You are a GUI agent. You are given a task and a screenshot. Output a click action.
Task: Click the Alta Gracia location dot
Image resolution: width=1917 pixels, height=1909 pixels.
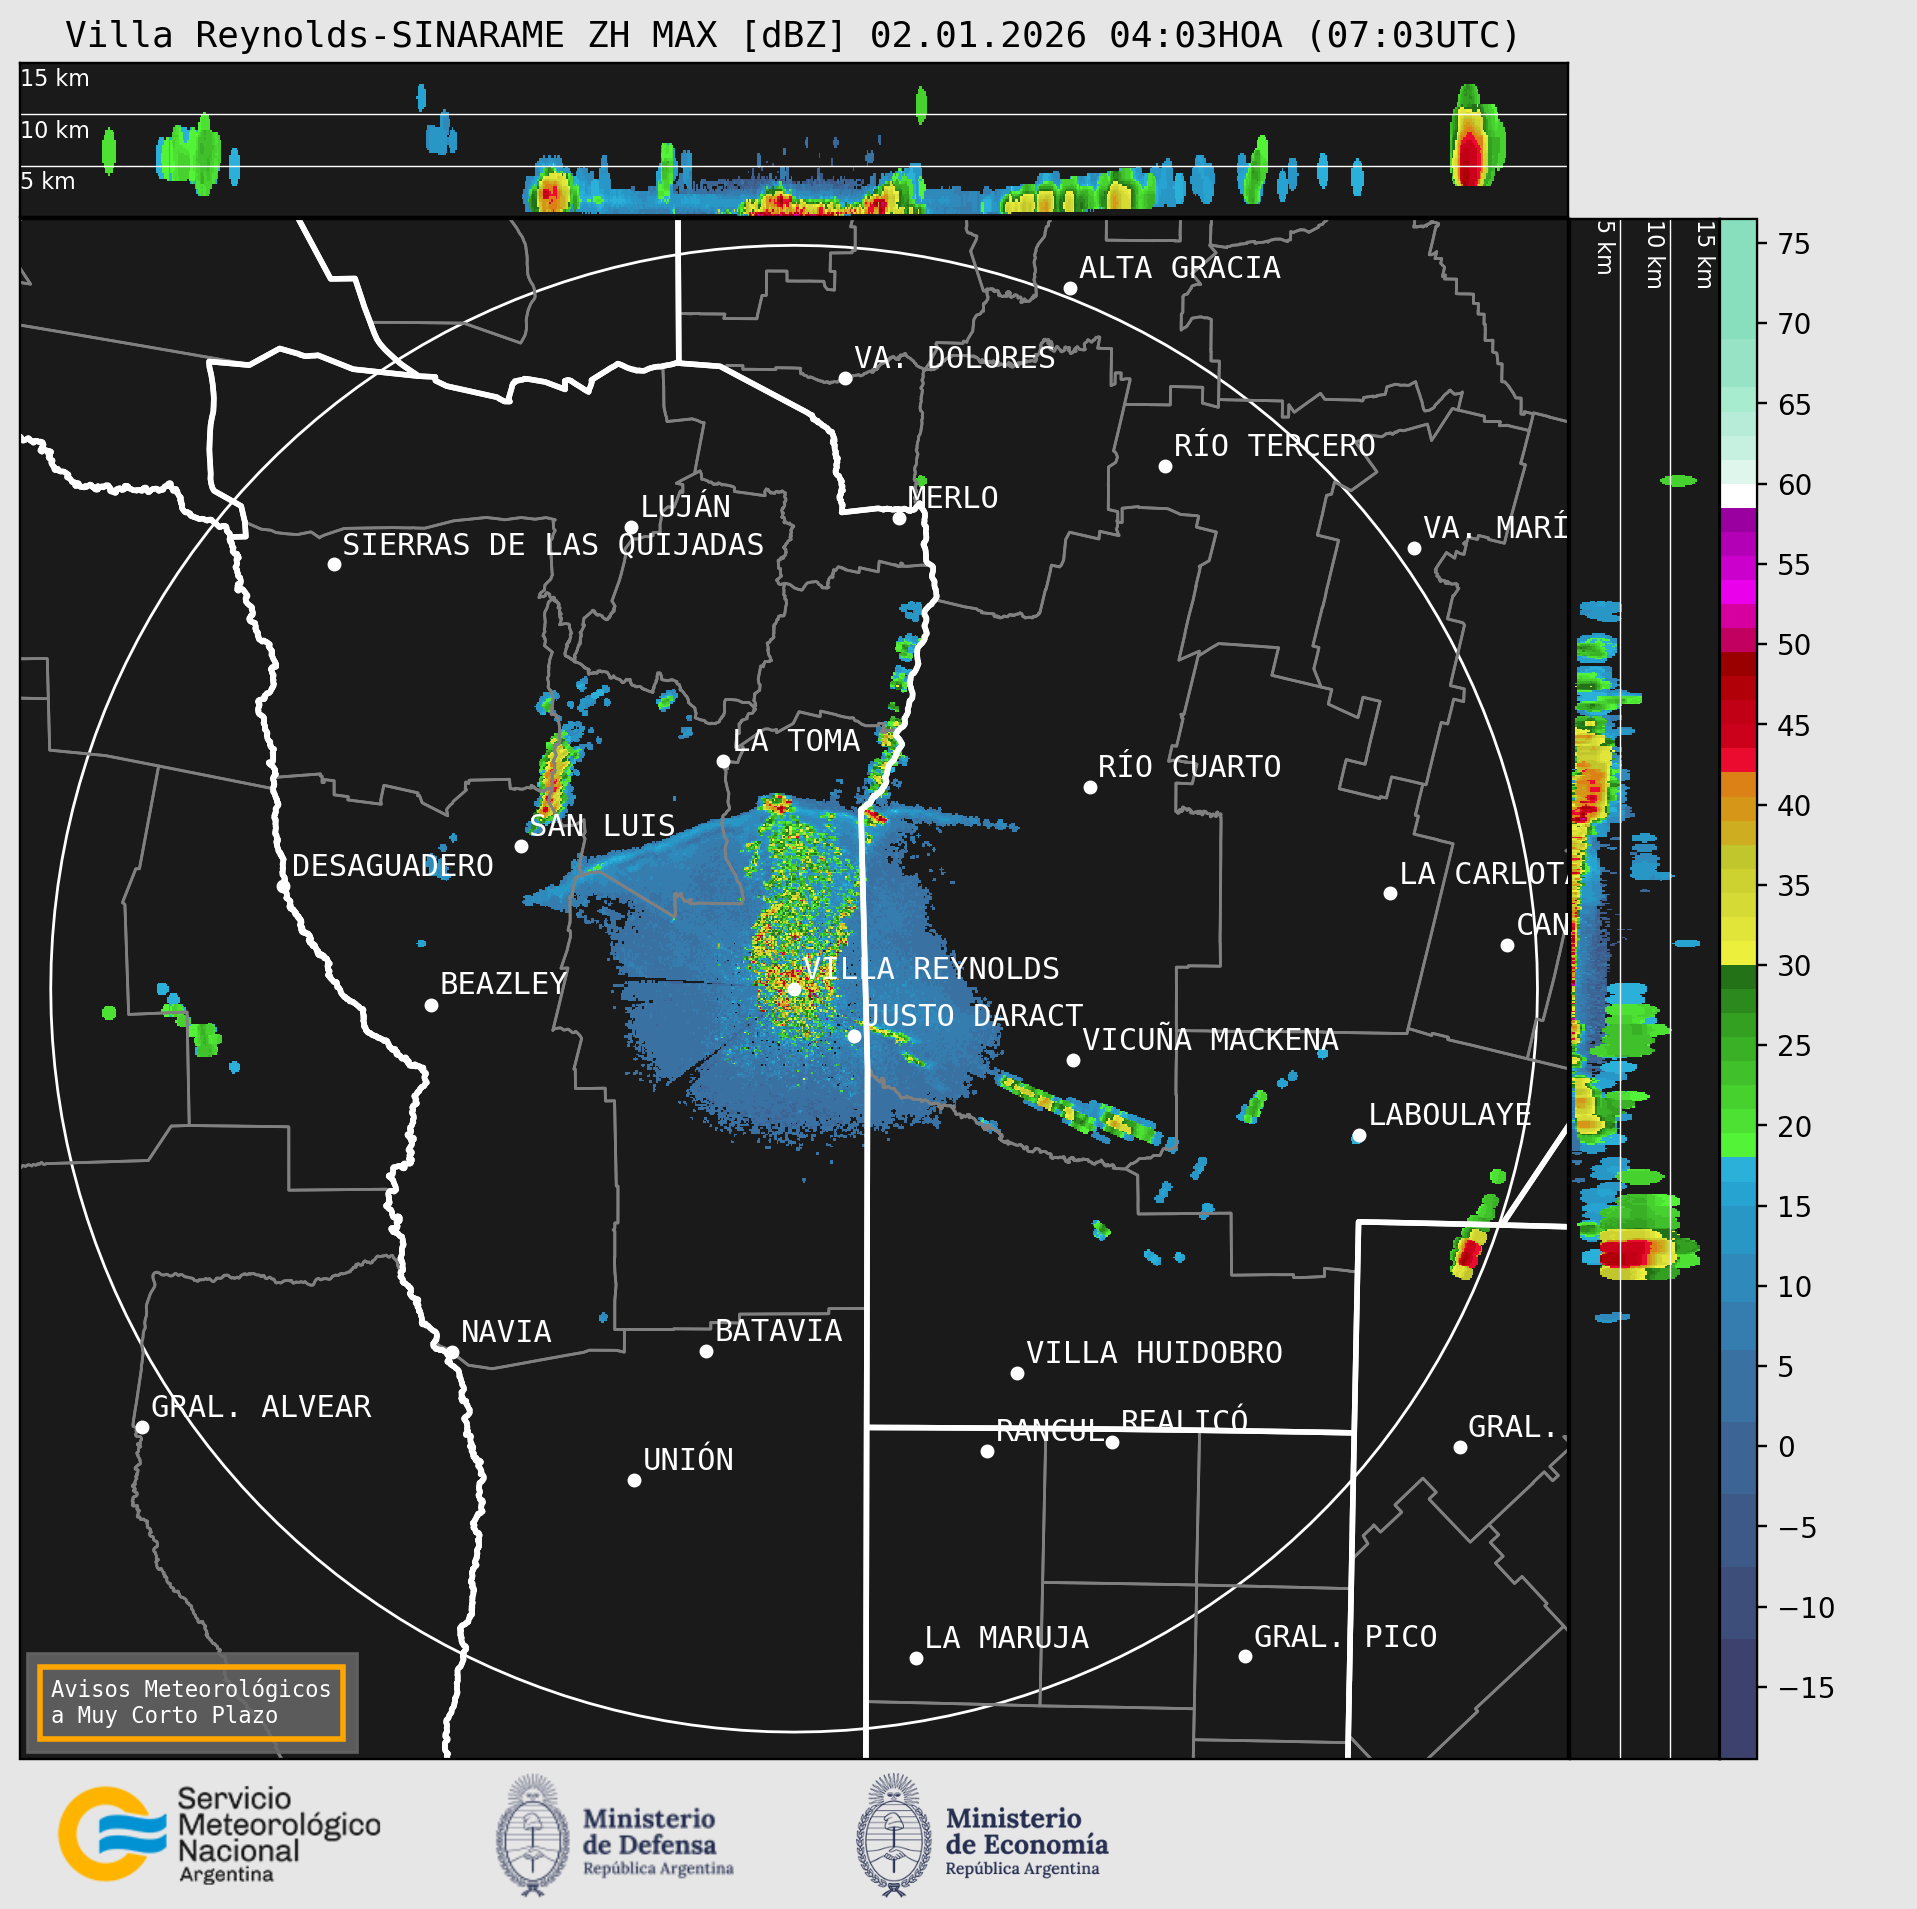(1070, 288)
